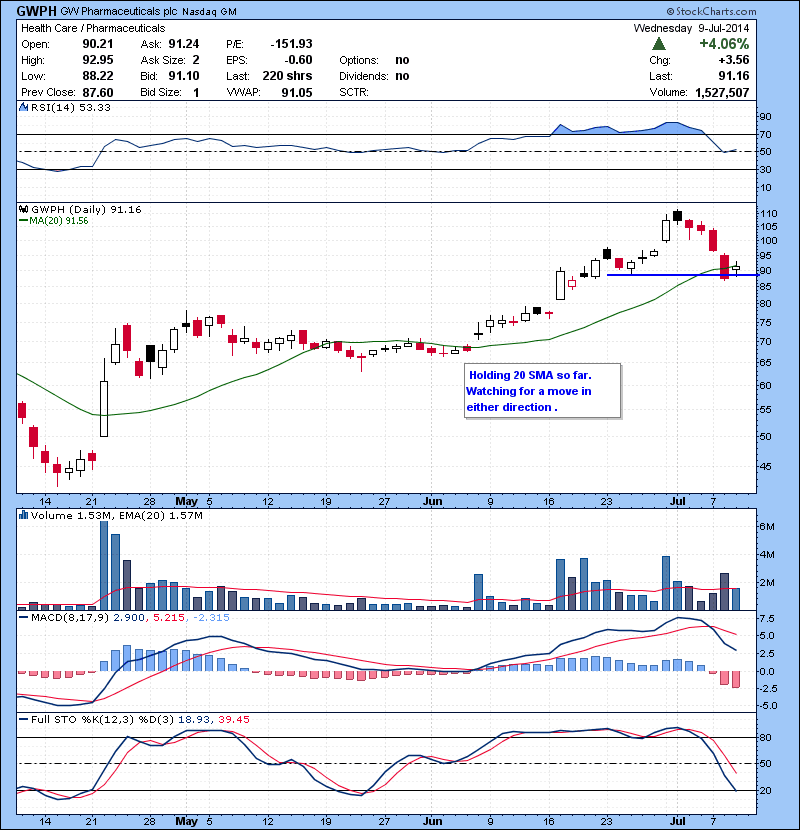This screenshot has width=800, height=830.
Task: Click the Options 'no' value
Action: [402, 60]
